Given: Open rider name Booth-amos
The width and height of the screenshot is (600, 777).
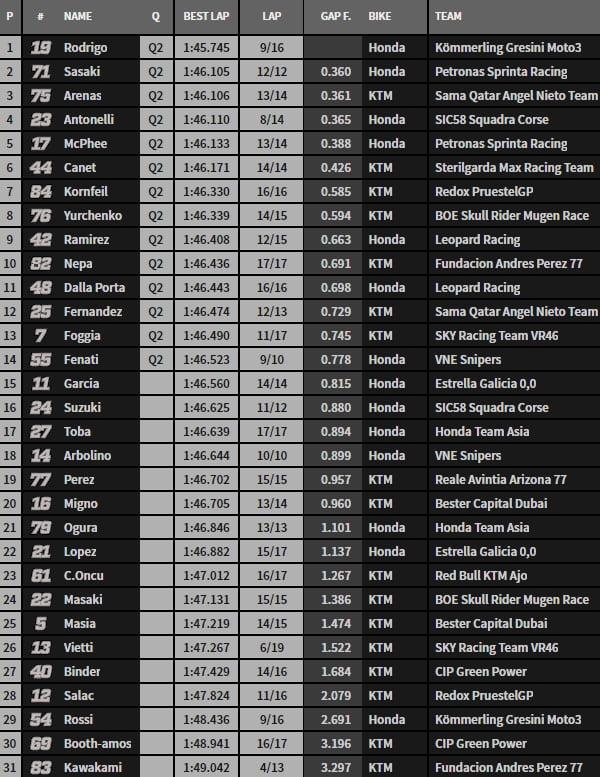Looking at the screenshot, I should pyautogui.click(x=96, y=744).
